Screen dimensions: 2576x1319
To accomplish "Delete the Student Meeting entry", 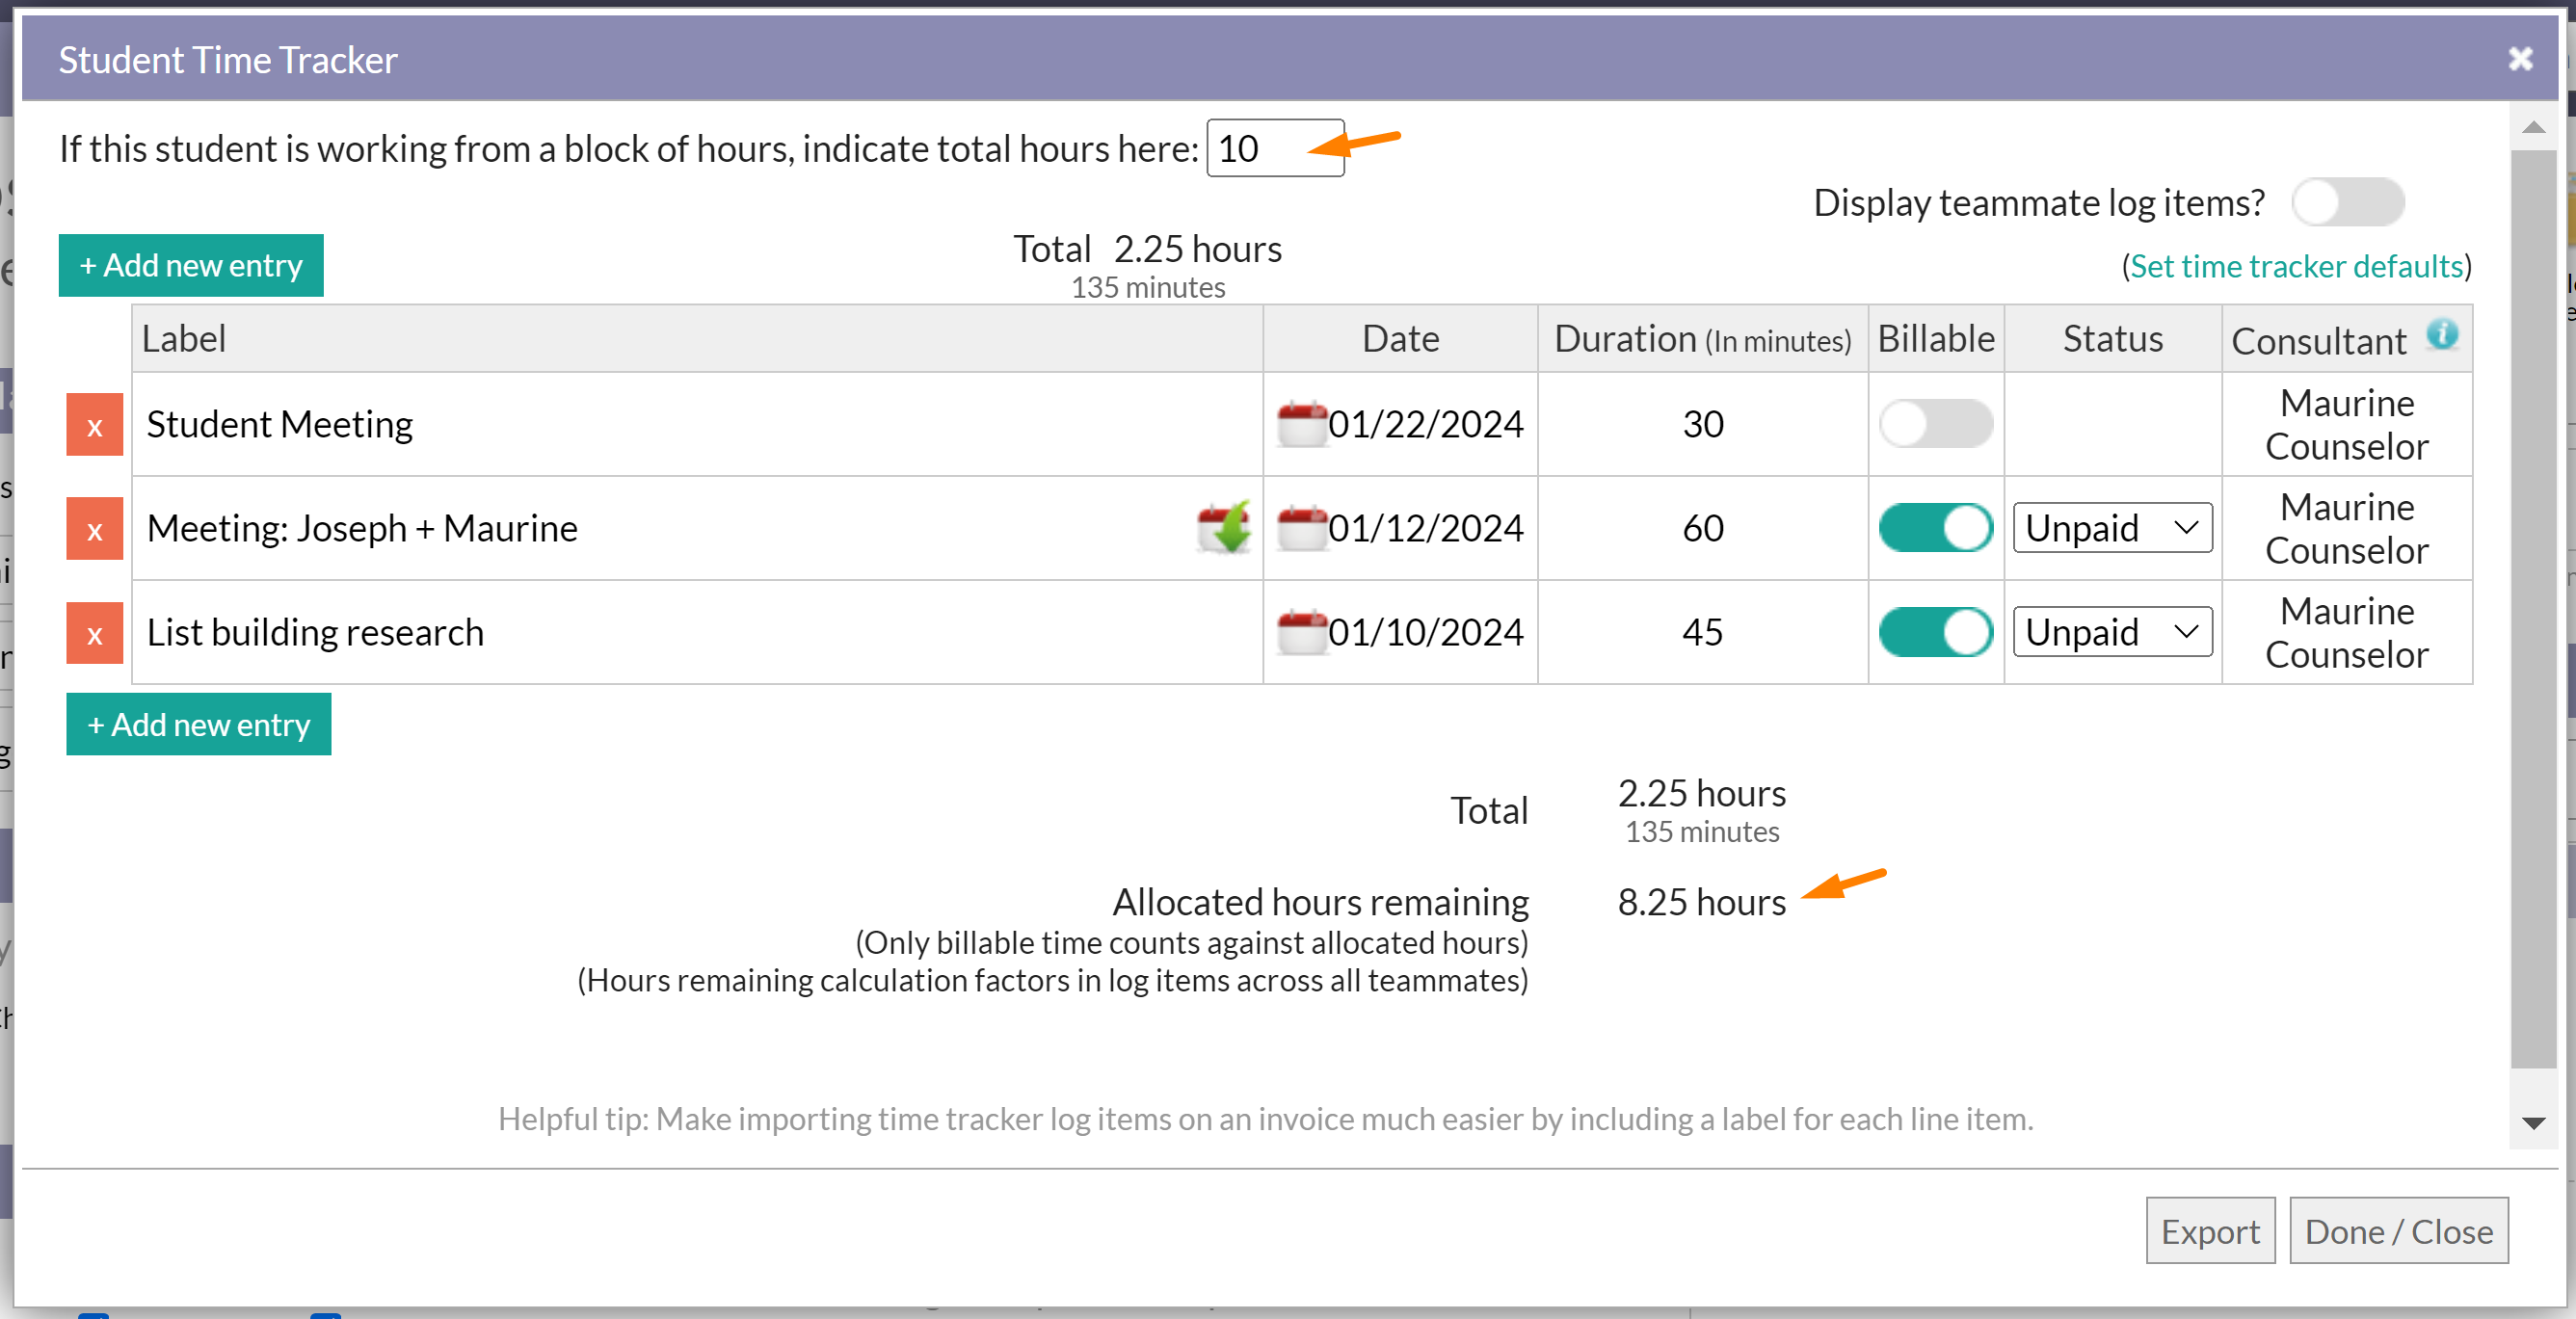I will [94, 425].
